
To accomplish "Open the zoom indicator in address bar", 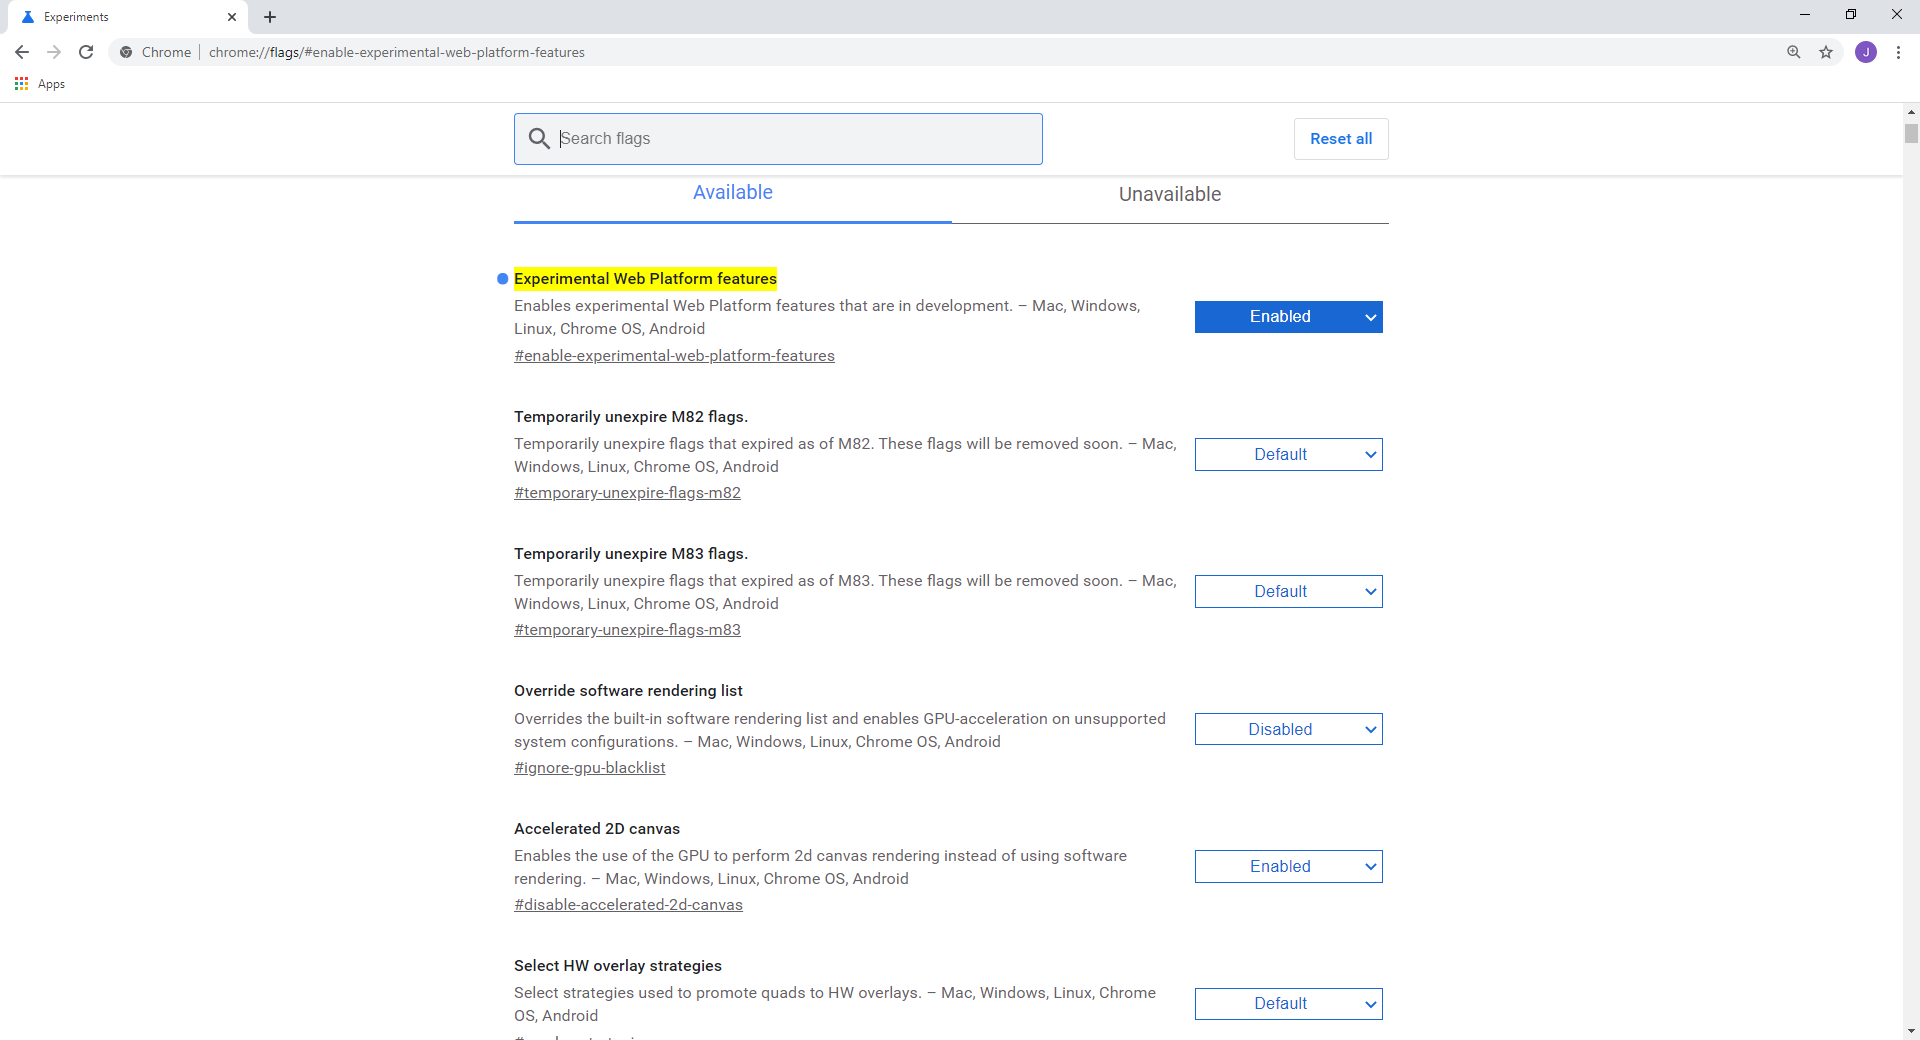I will [1794, 52].
